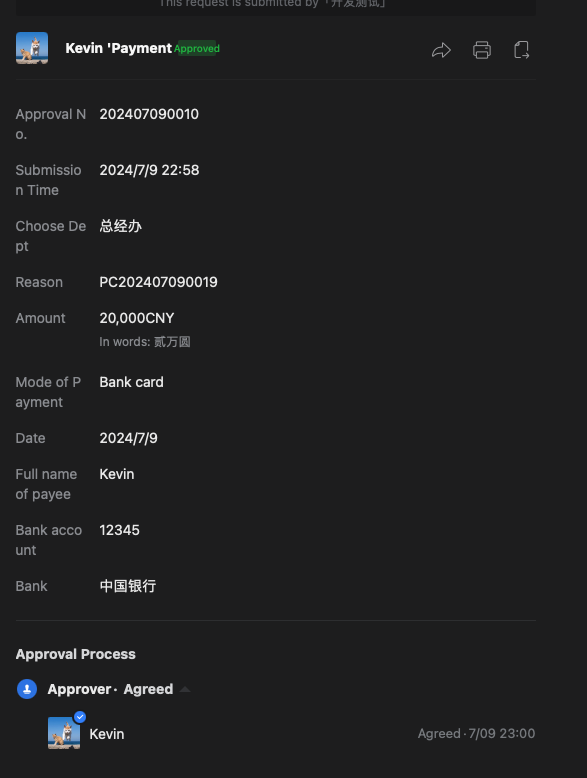Click the Kevin 'Payment title
Screen dimensions: 587x778
pyautogui.click(x=119, y=48)
